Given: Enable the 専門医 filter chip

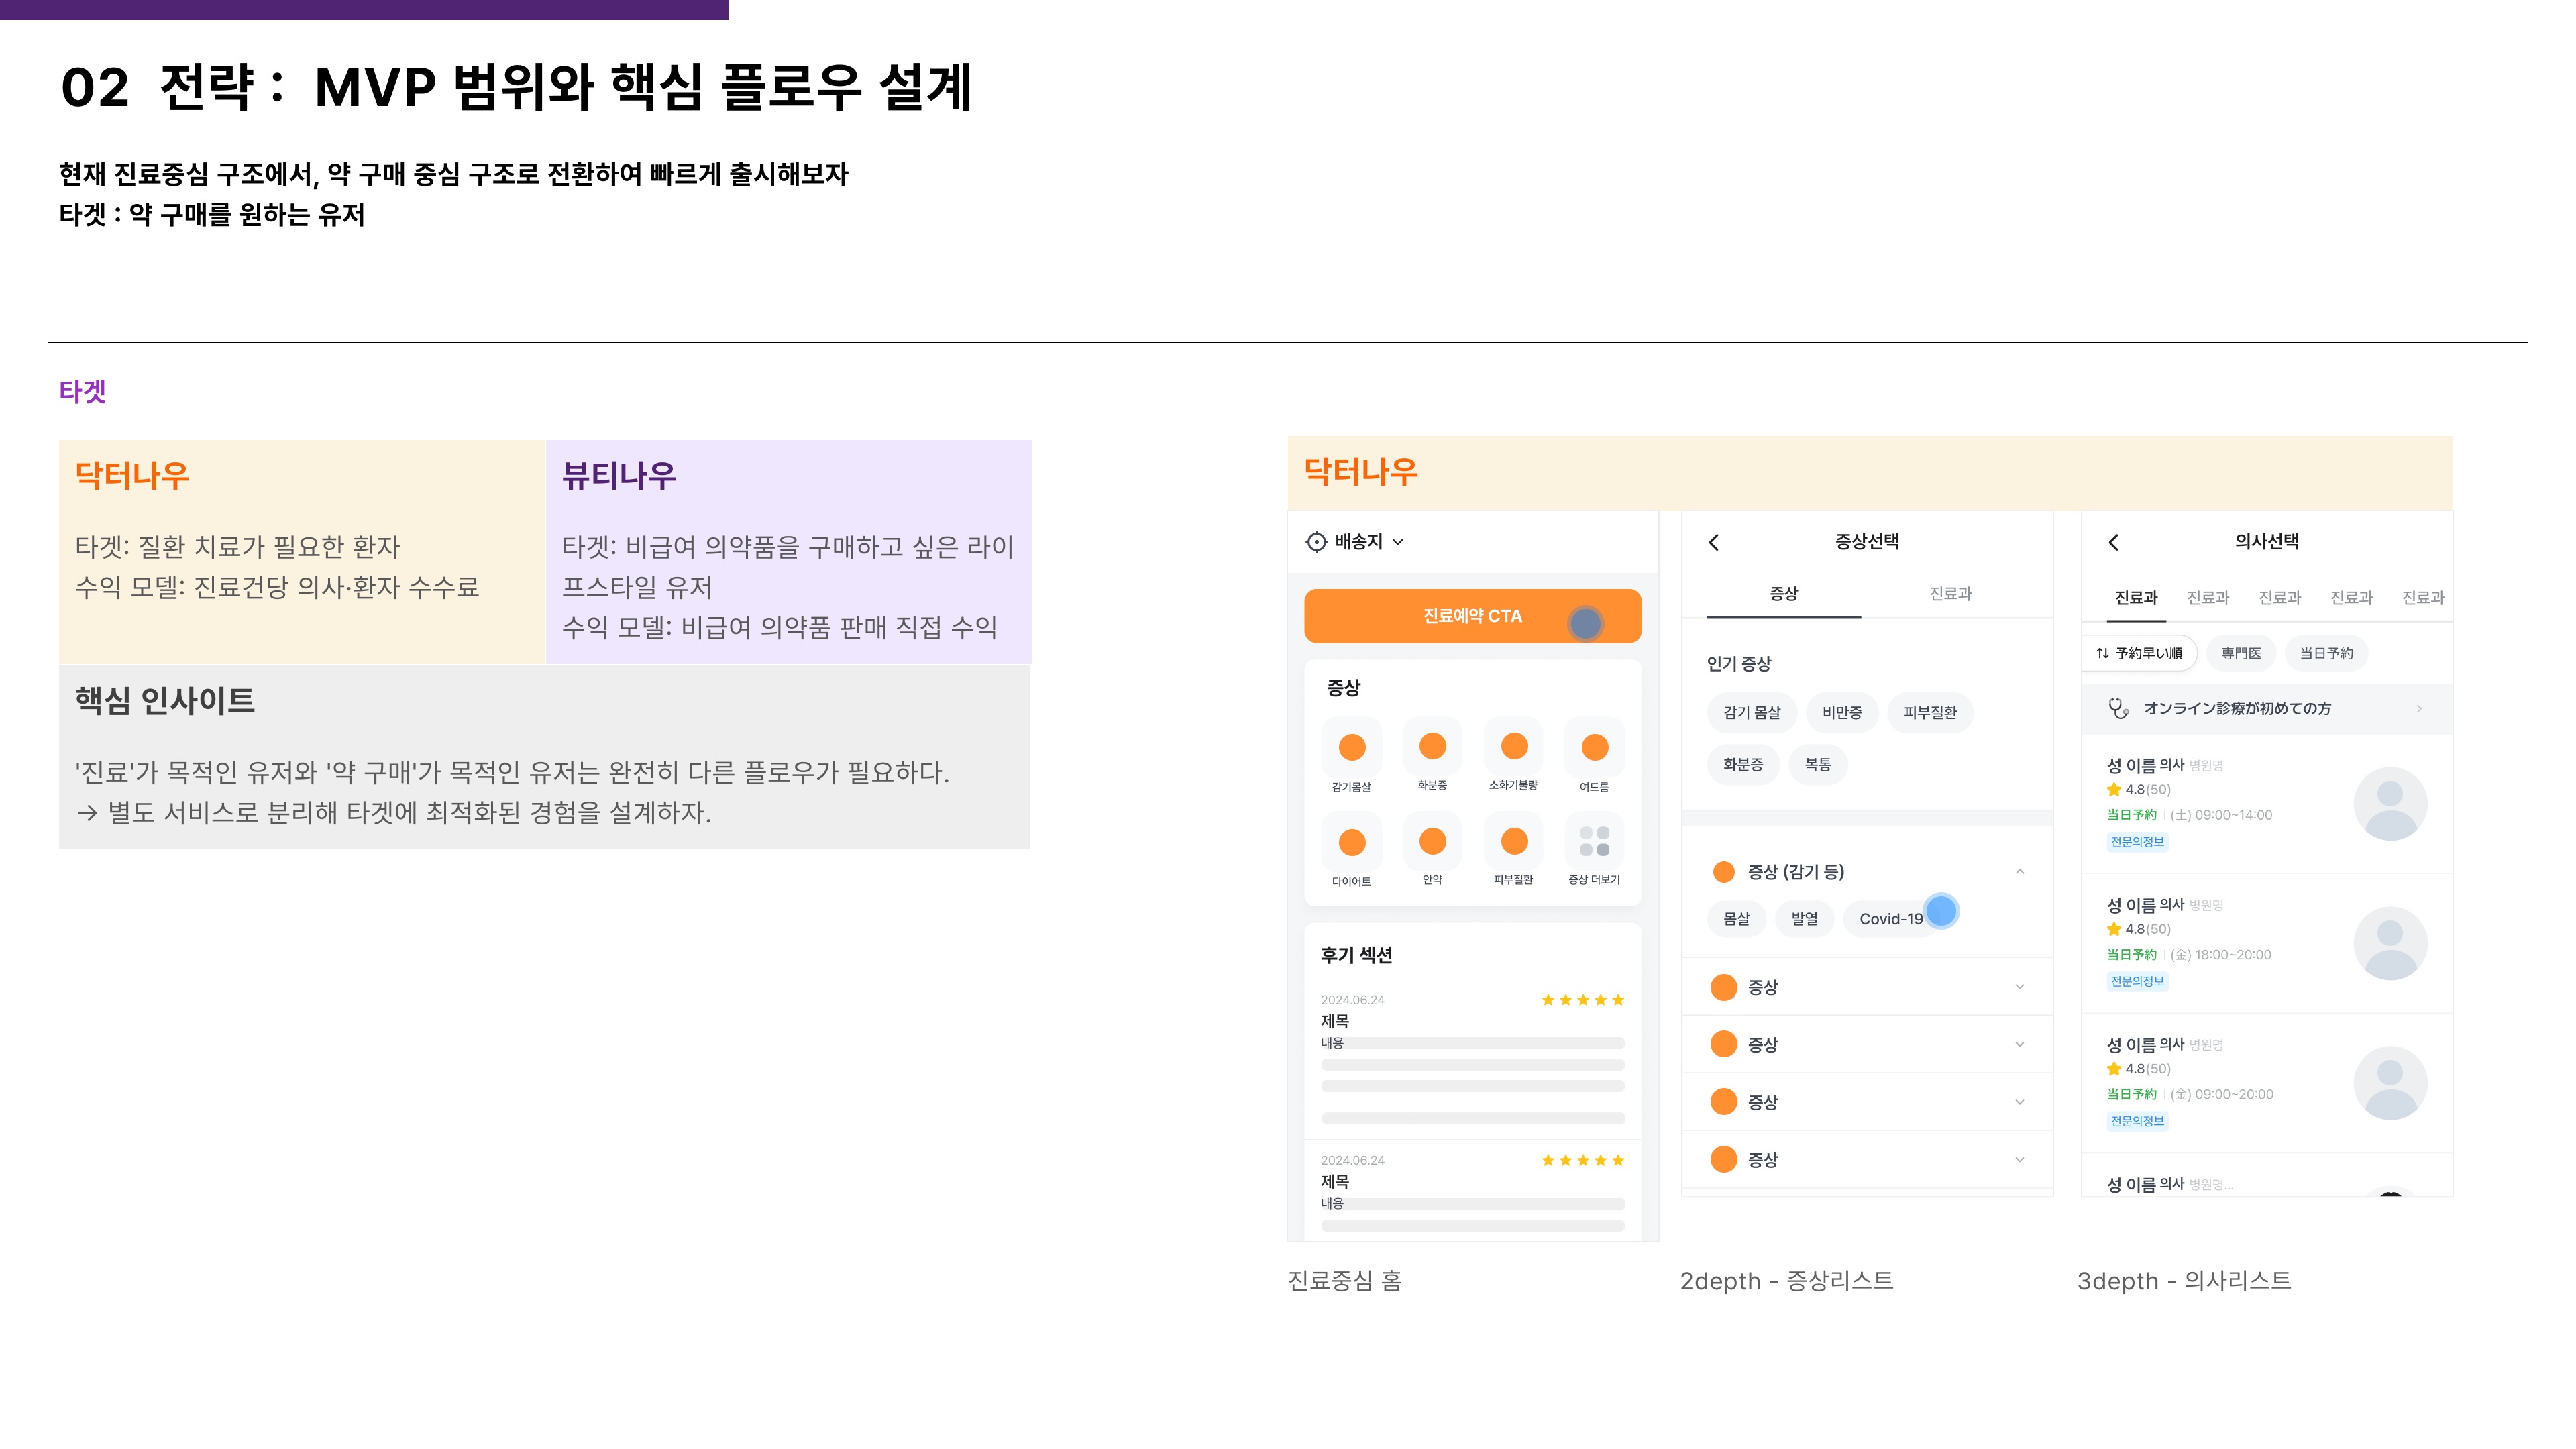Looking at the screenshot, I should tap(2241, 653).
